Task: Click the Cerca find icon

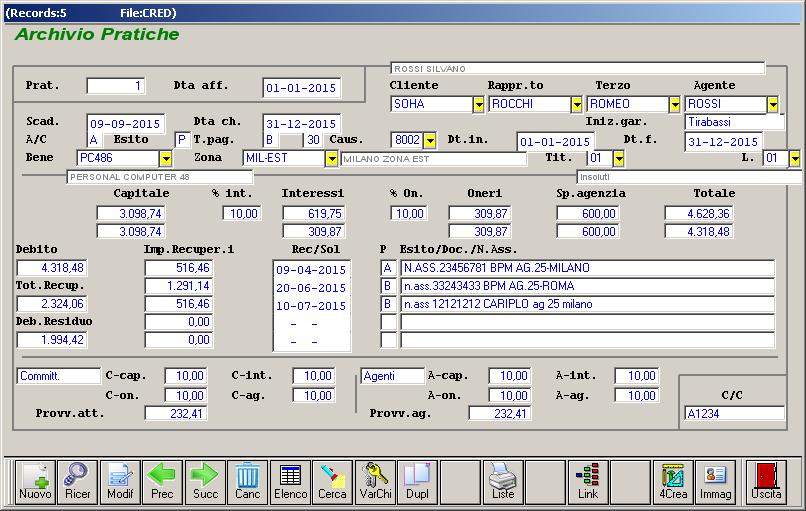Action: (x=333, y=482)
